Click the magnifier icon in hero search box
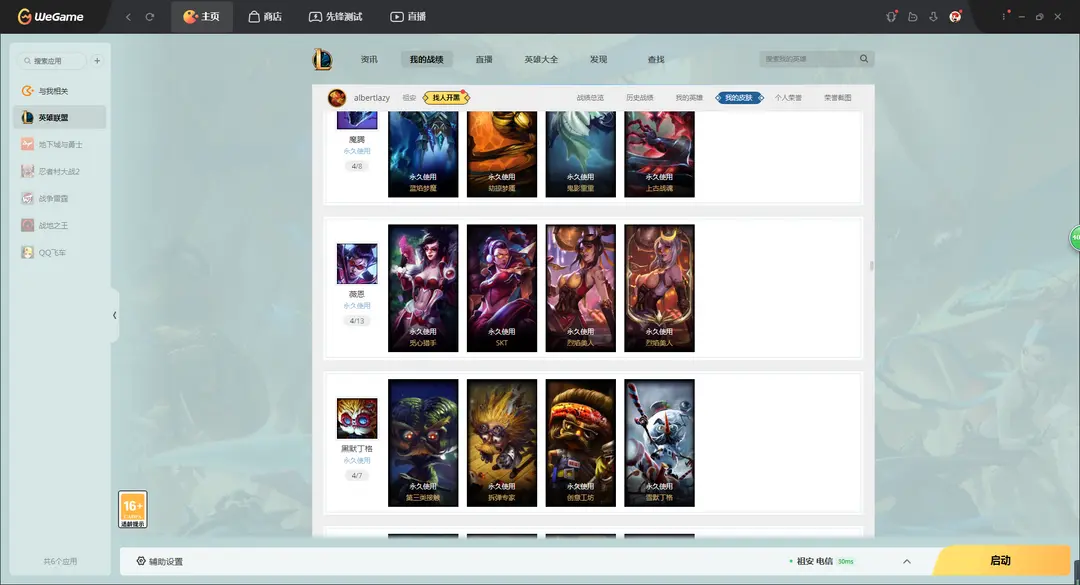 (x=864, y=59)
